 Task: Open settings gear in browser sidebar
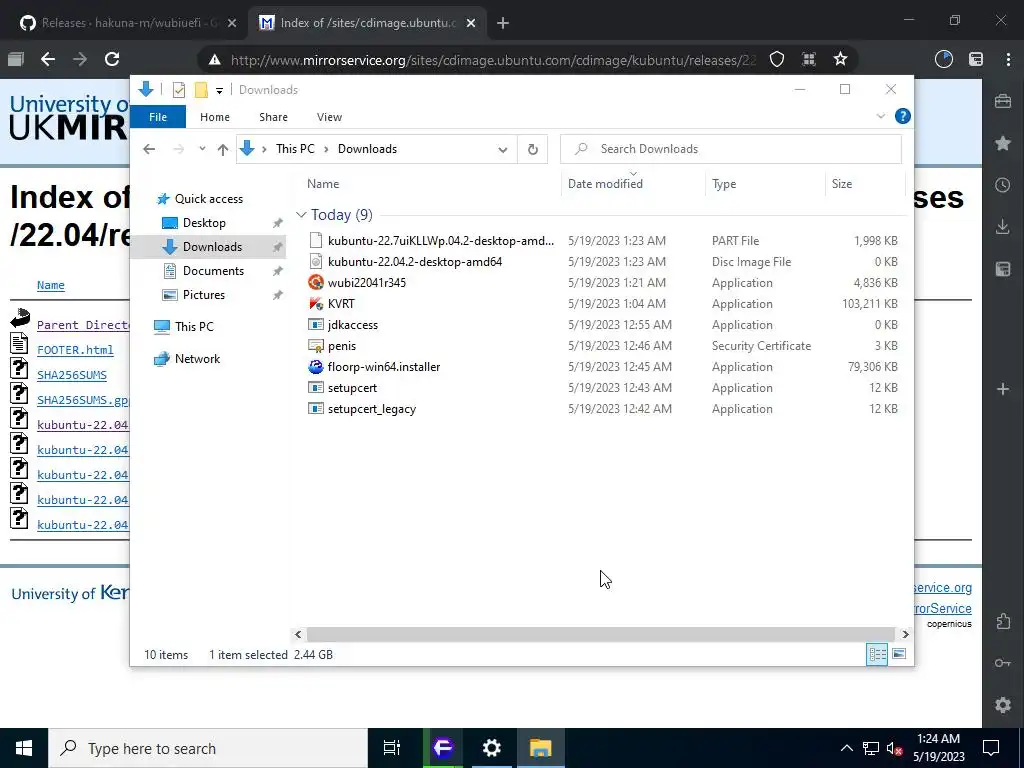(x=1003, y=705)
